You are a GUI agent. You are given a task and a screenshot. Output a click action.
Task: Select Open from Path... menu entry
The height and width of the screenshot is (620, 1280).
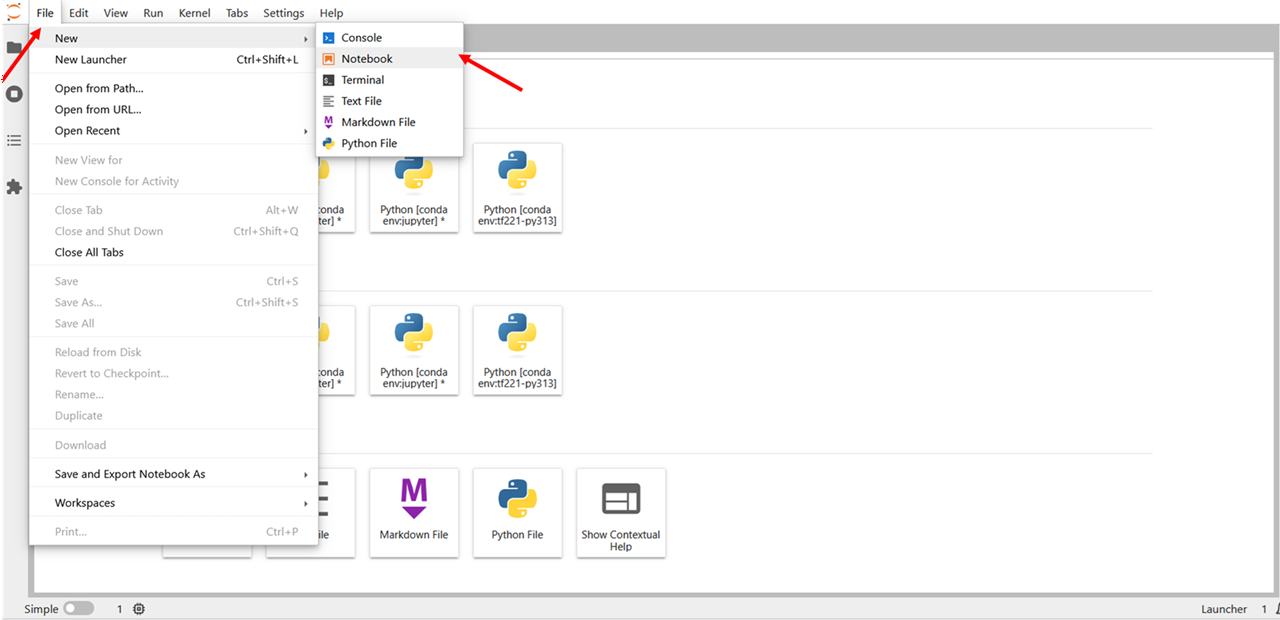pos(174,89)
